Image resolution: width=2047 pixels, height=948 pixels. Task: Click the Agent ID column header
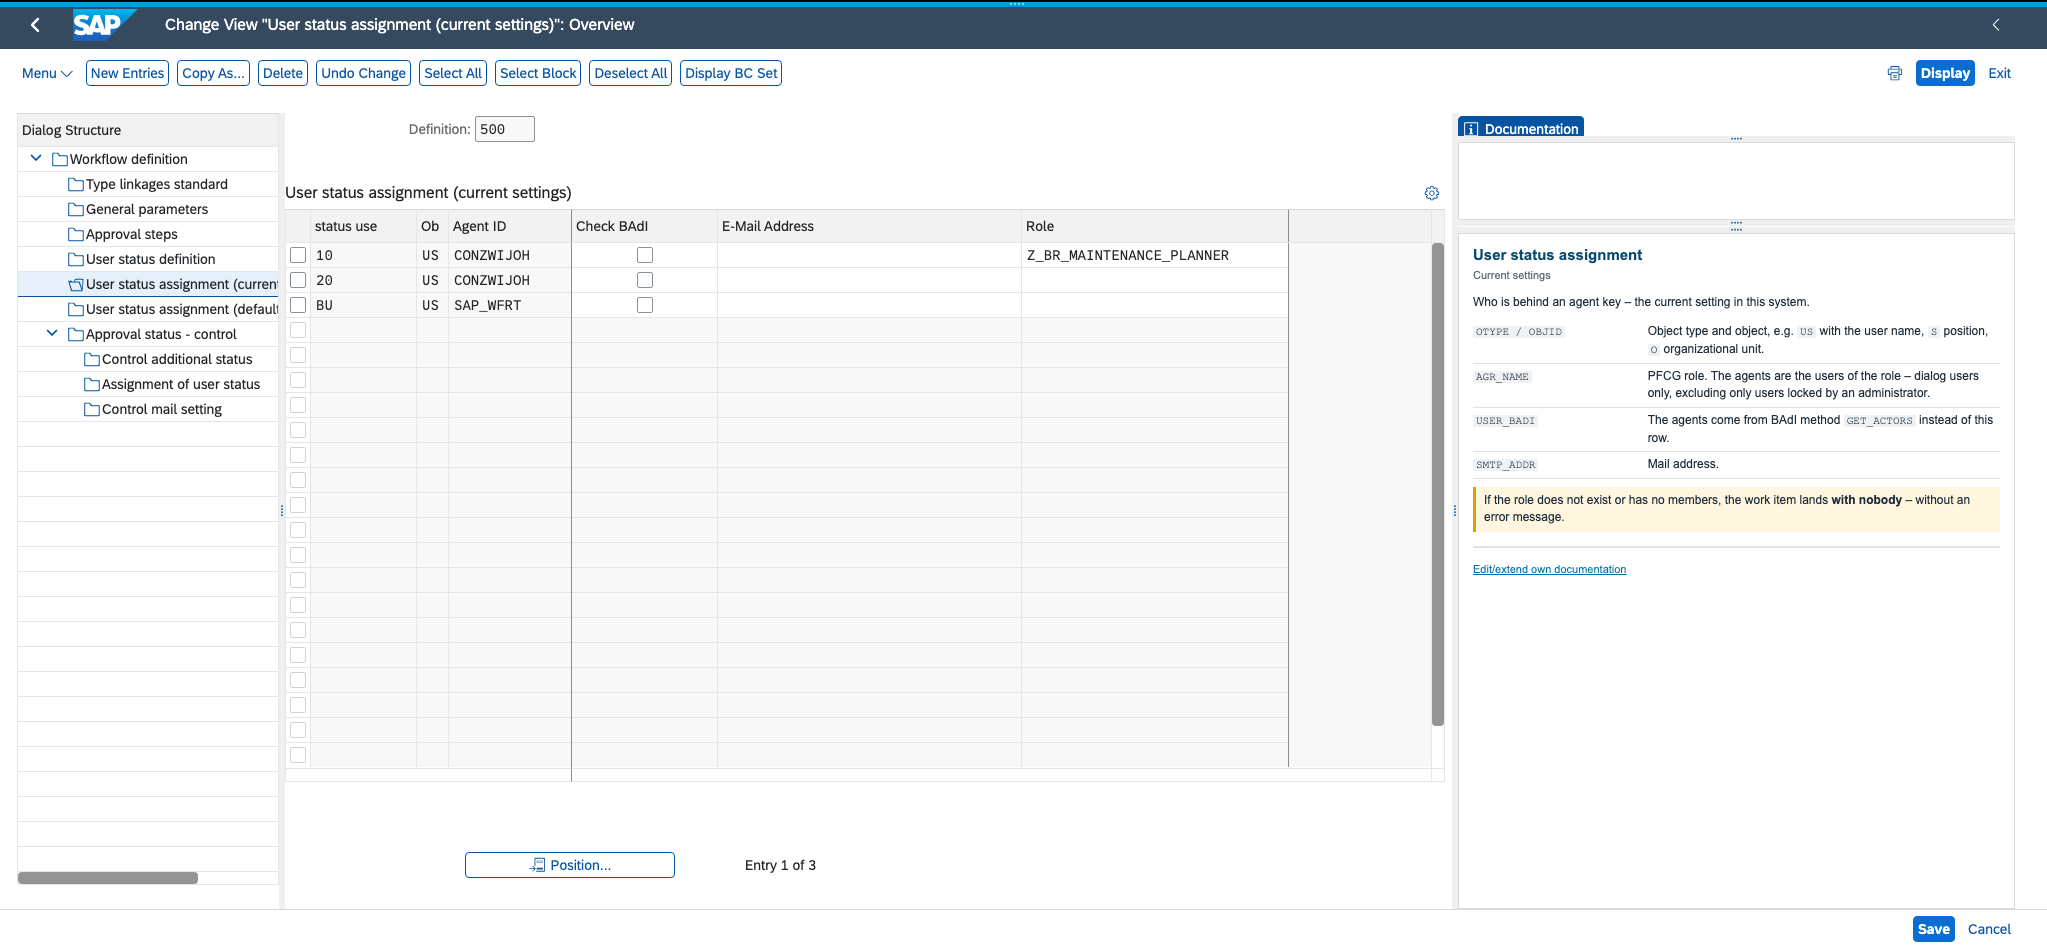point(510,226)
